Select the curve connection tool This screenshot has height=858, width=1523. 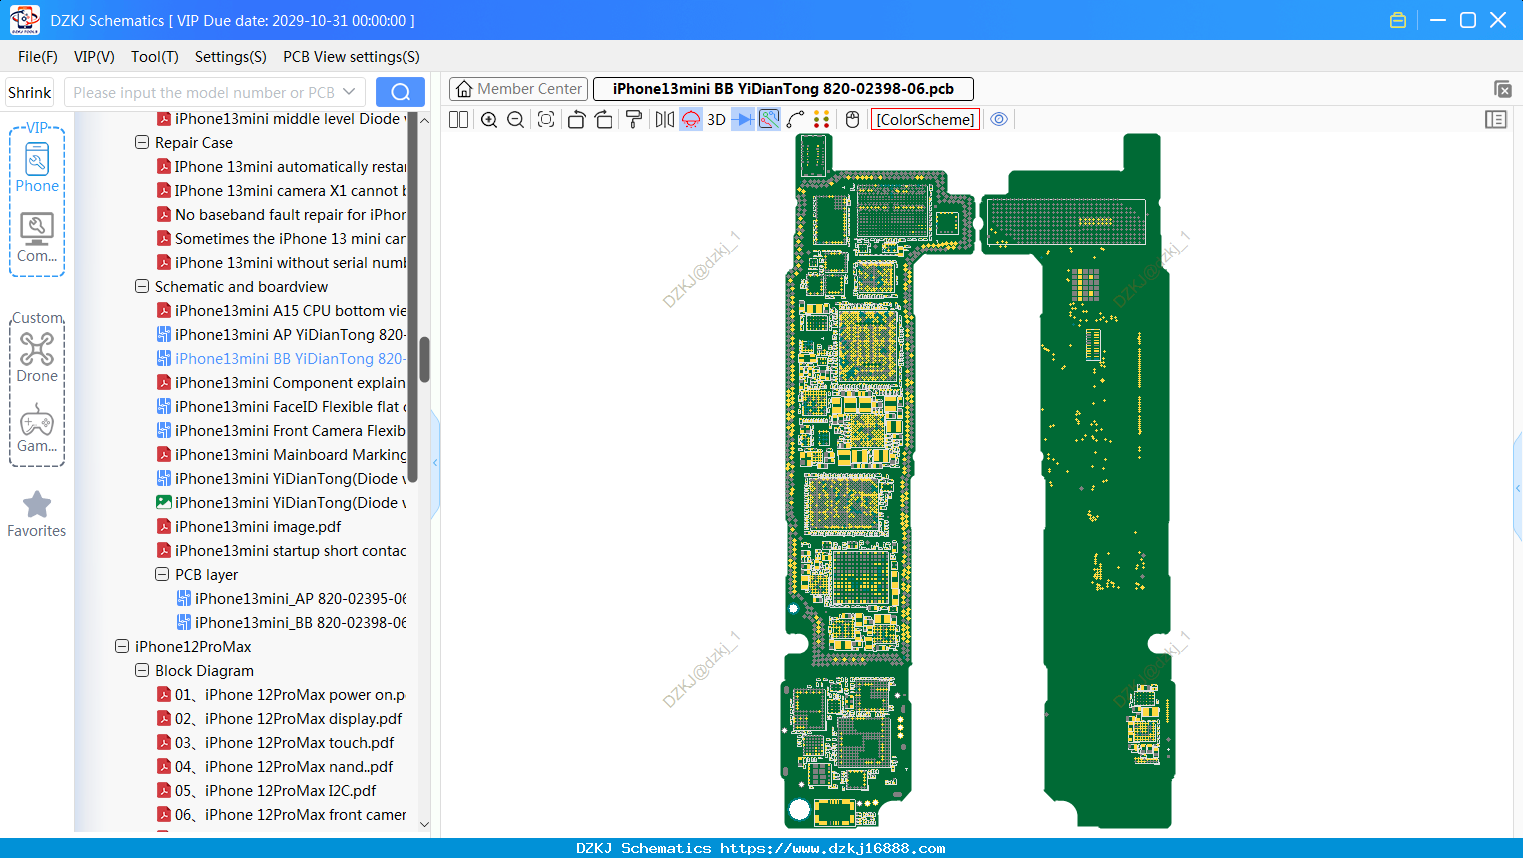(796, 119)
